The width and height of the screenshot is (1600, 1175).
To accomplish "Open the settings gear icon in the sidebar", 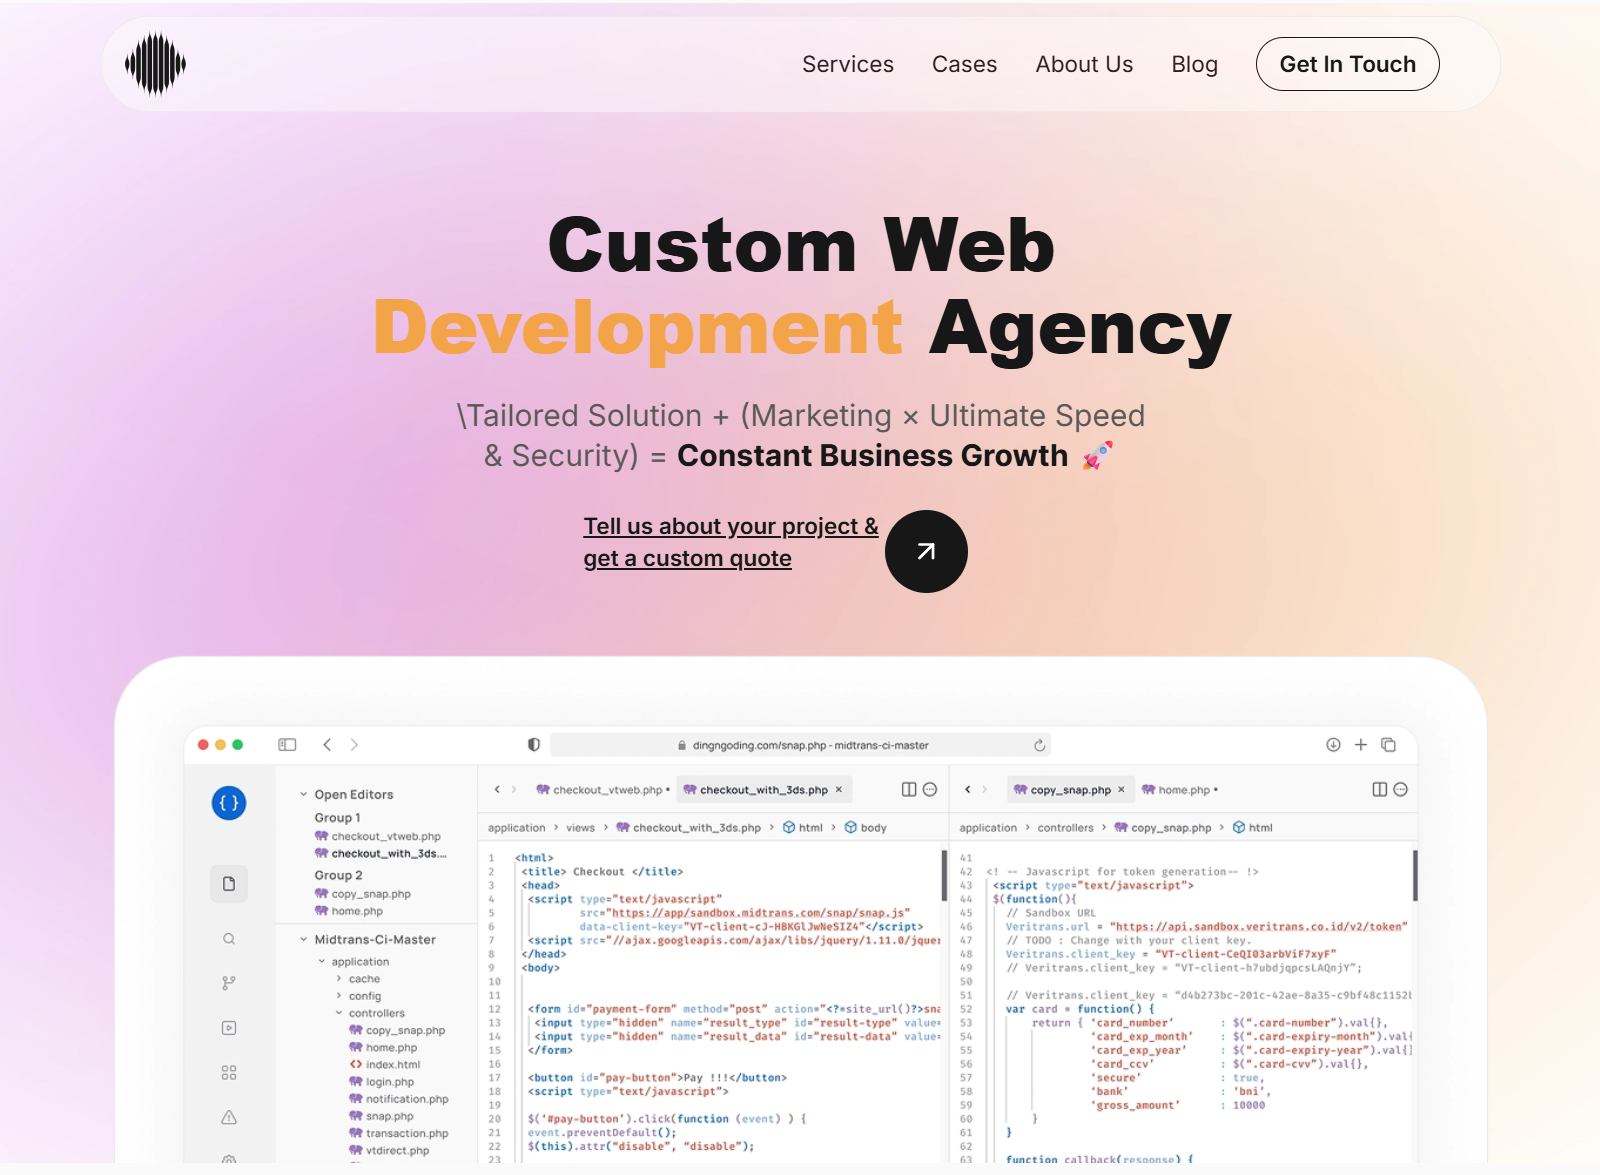I will click(229, 1160).
